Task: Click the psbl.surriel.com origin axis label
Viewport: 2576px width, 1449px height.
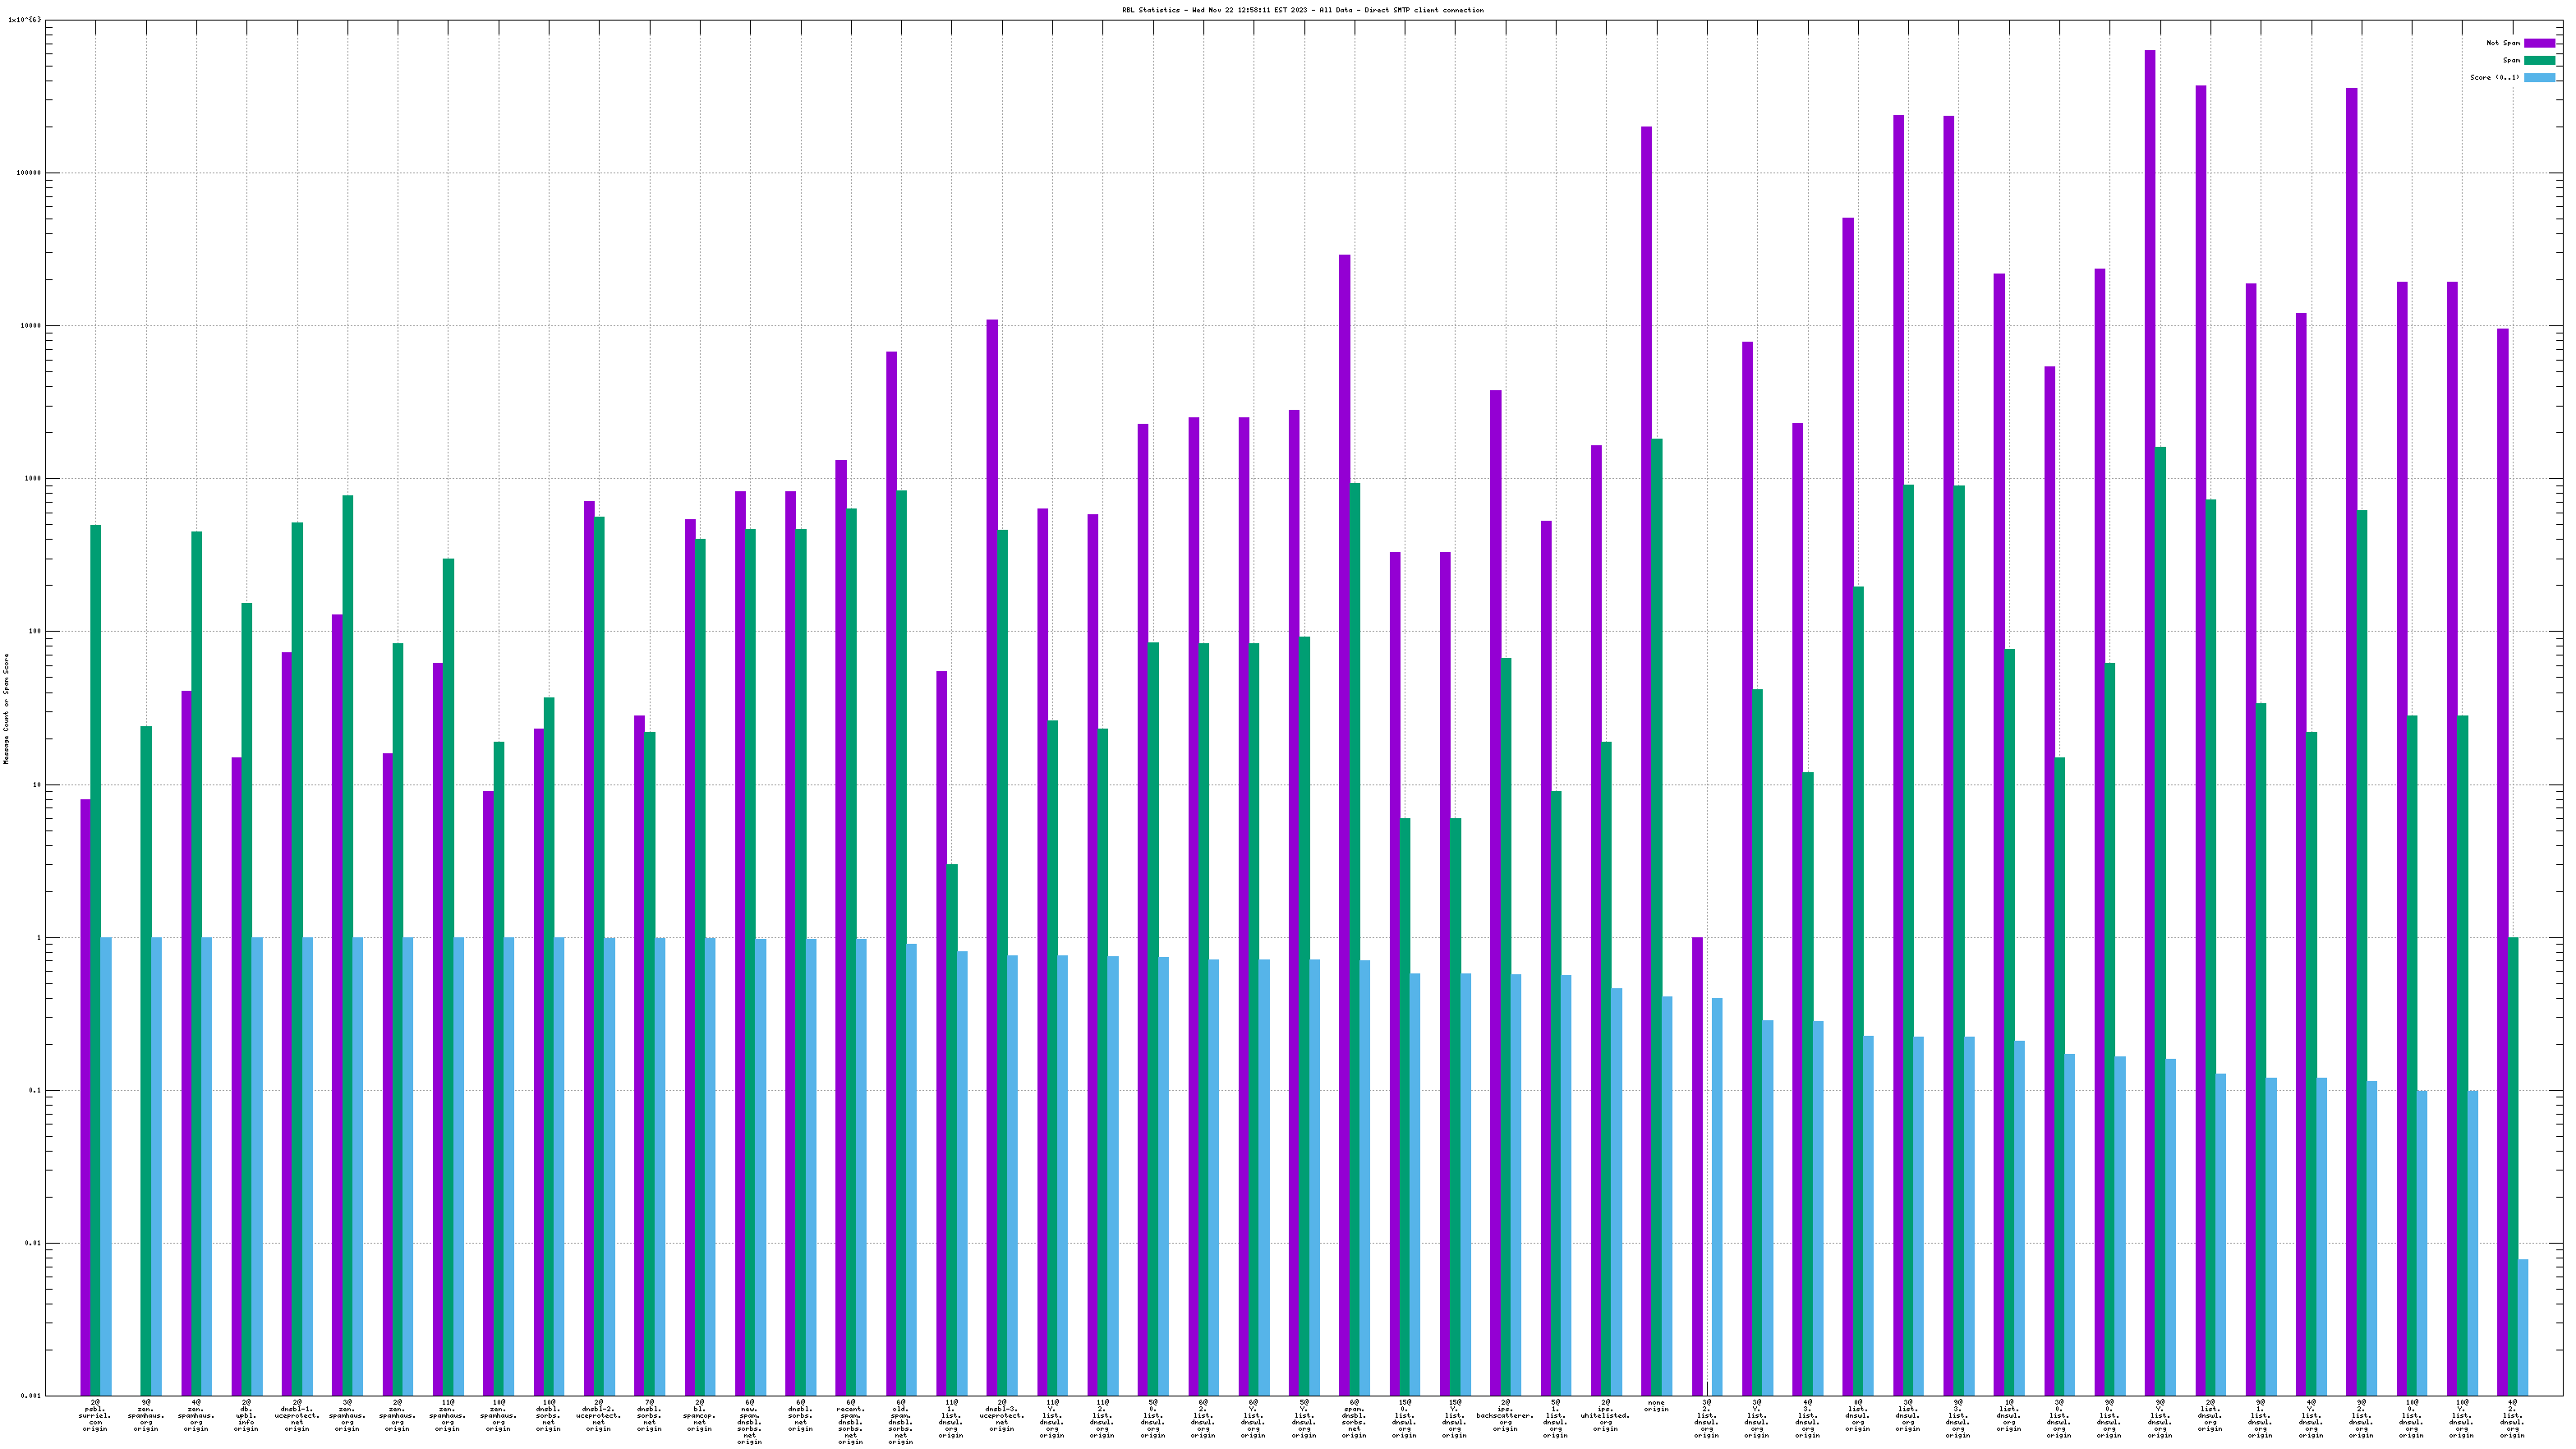Action: click(95, 1416)
